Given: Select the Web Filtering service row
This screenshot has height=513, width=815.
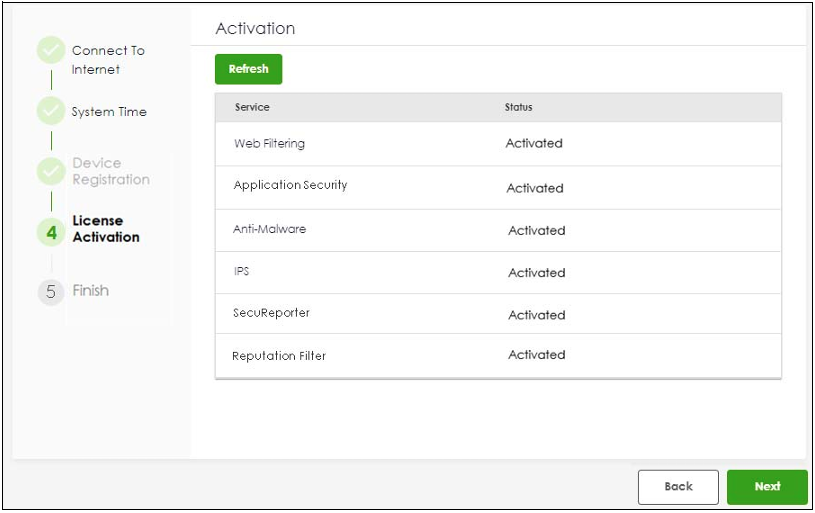Looking at the screenshot, I should click(x=498, y=144).
